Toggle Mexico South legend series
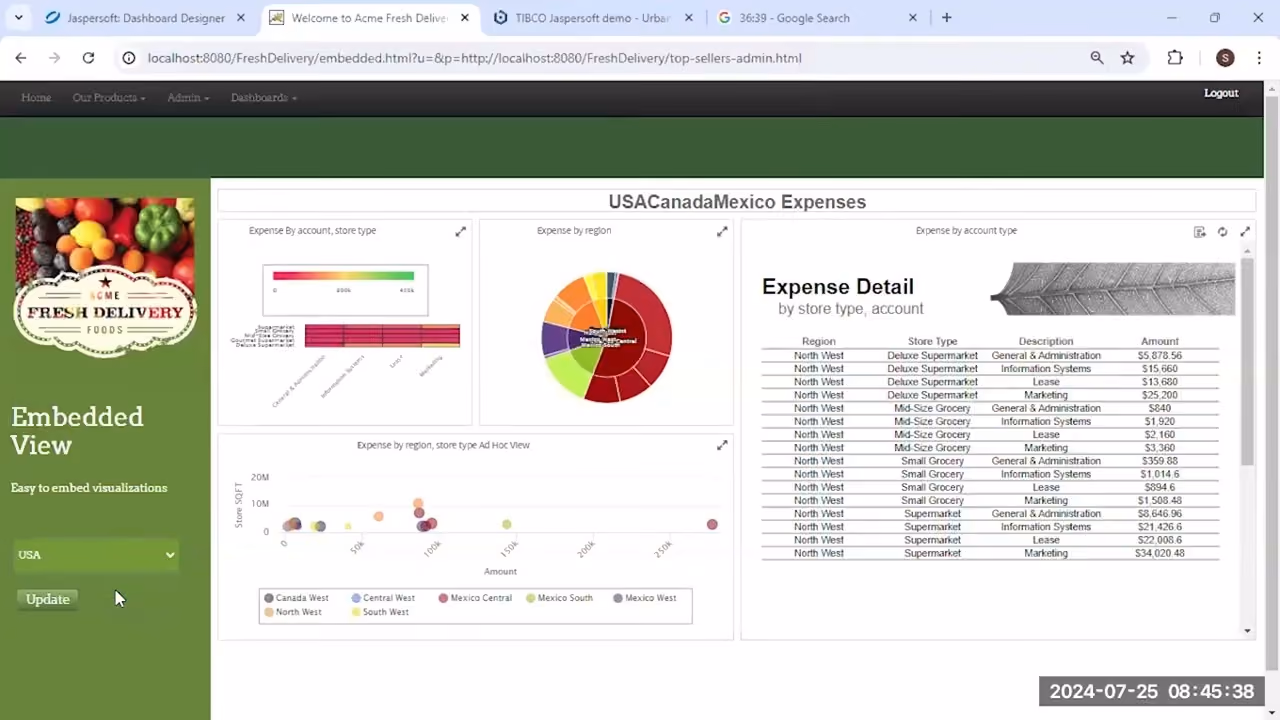 point(560,598)
